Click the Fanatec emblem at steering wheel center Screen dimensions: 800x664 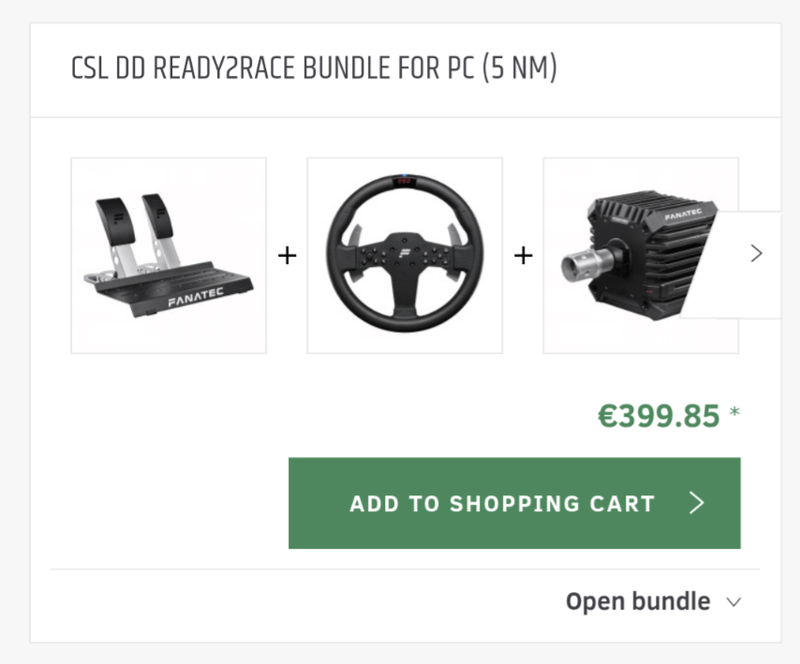click(x=405, y=244)
